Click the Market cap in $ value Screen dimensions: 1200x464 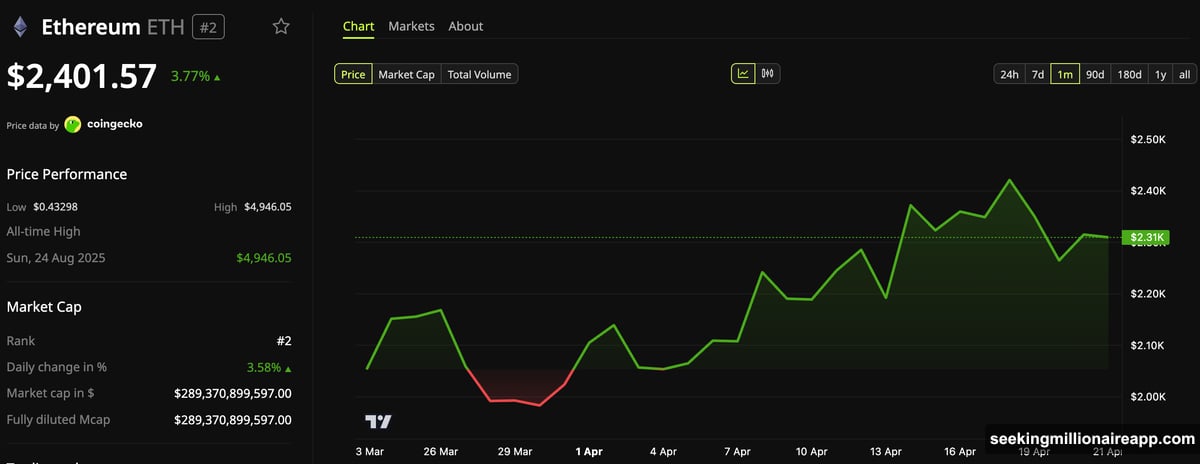click(233, 393)
